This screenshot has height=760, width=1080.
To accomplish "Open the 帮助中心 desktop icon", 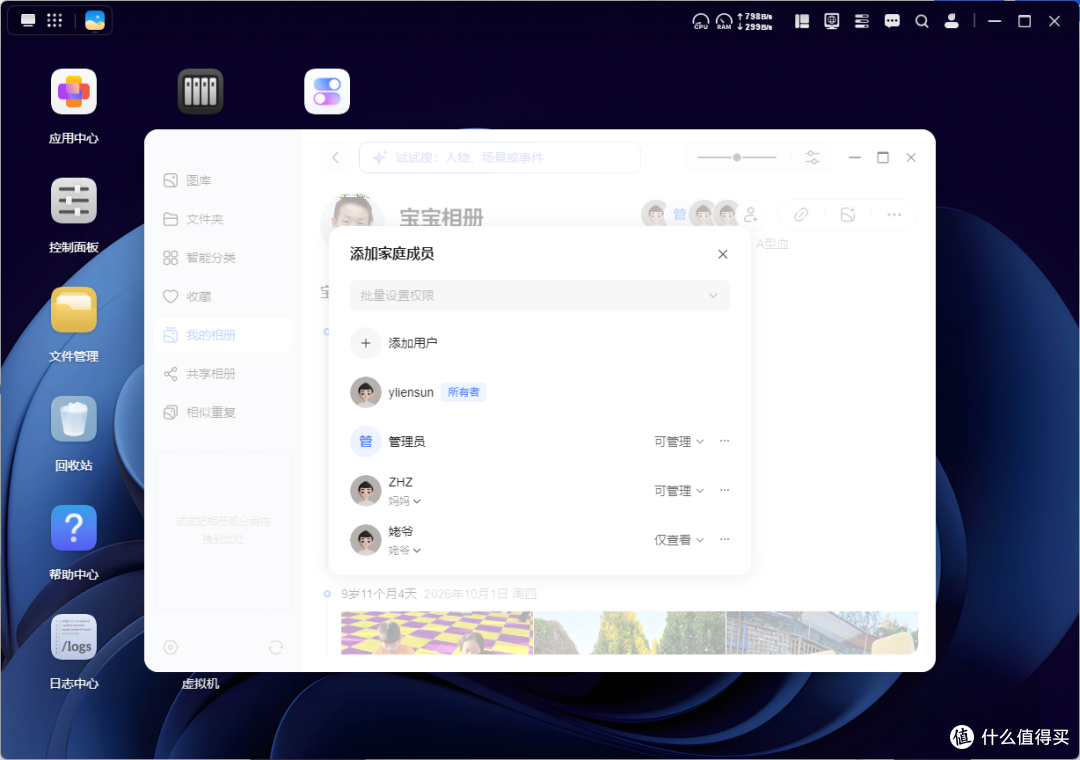I will [x=74, y=528].
